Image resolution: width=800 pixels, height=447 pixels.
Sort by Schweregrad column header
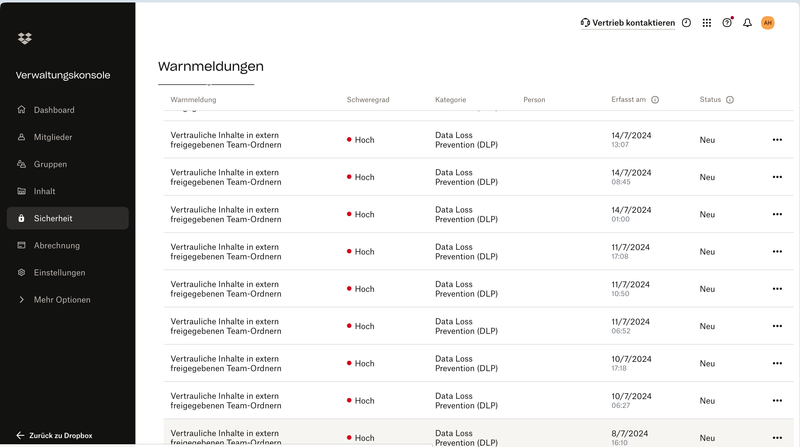pos(366,100)
